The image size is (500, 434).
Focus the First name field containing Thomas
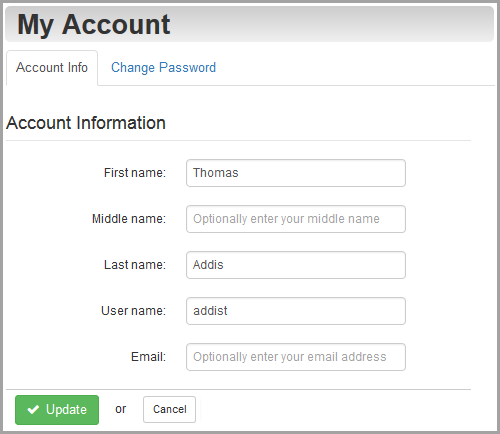click(x=296, y=173)
